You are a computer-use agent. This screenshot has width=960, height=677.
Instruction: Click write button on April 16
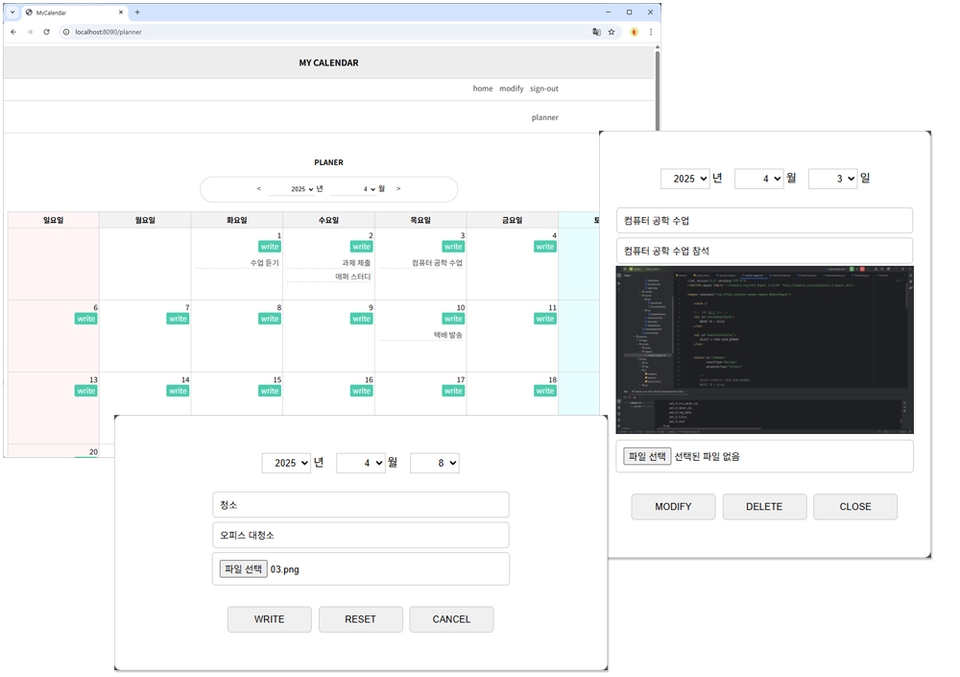click(x=361, y=391)
